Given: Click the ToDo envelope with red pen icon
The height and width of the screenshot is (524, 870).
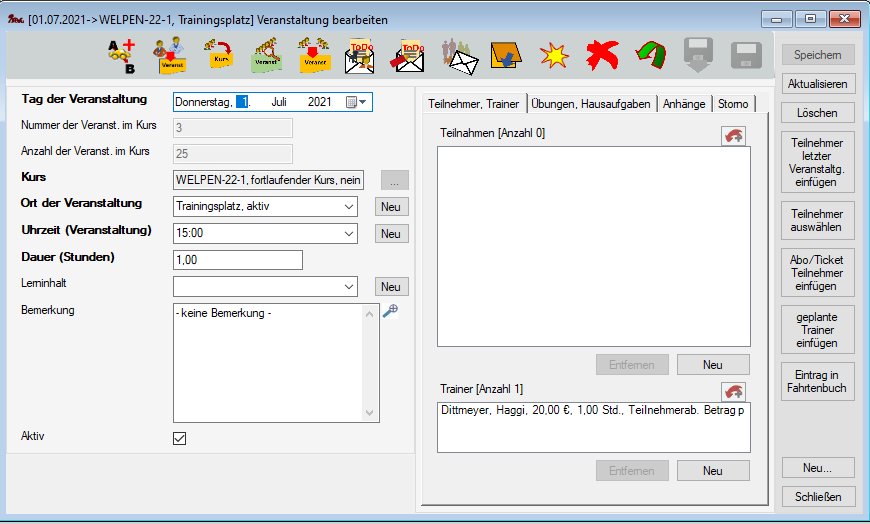Looking at the screenshot, I should (408, 56).
